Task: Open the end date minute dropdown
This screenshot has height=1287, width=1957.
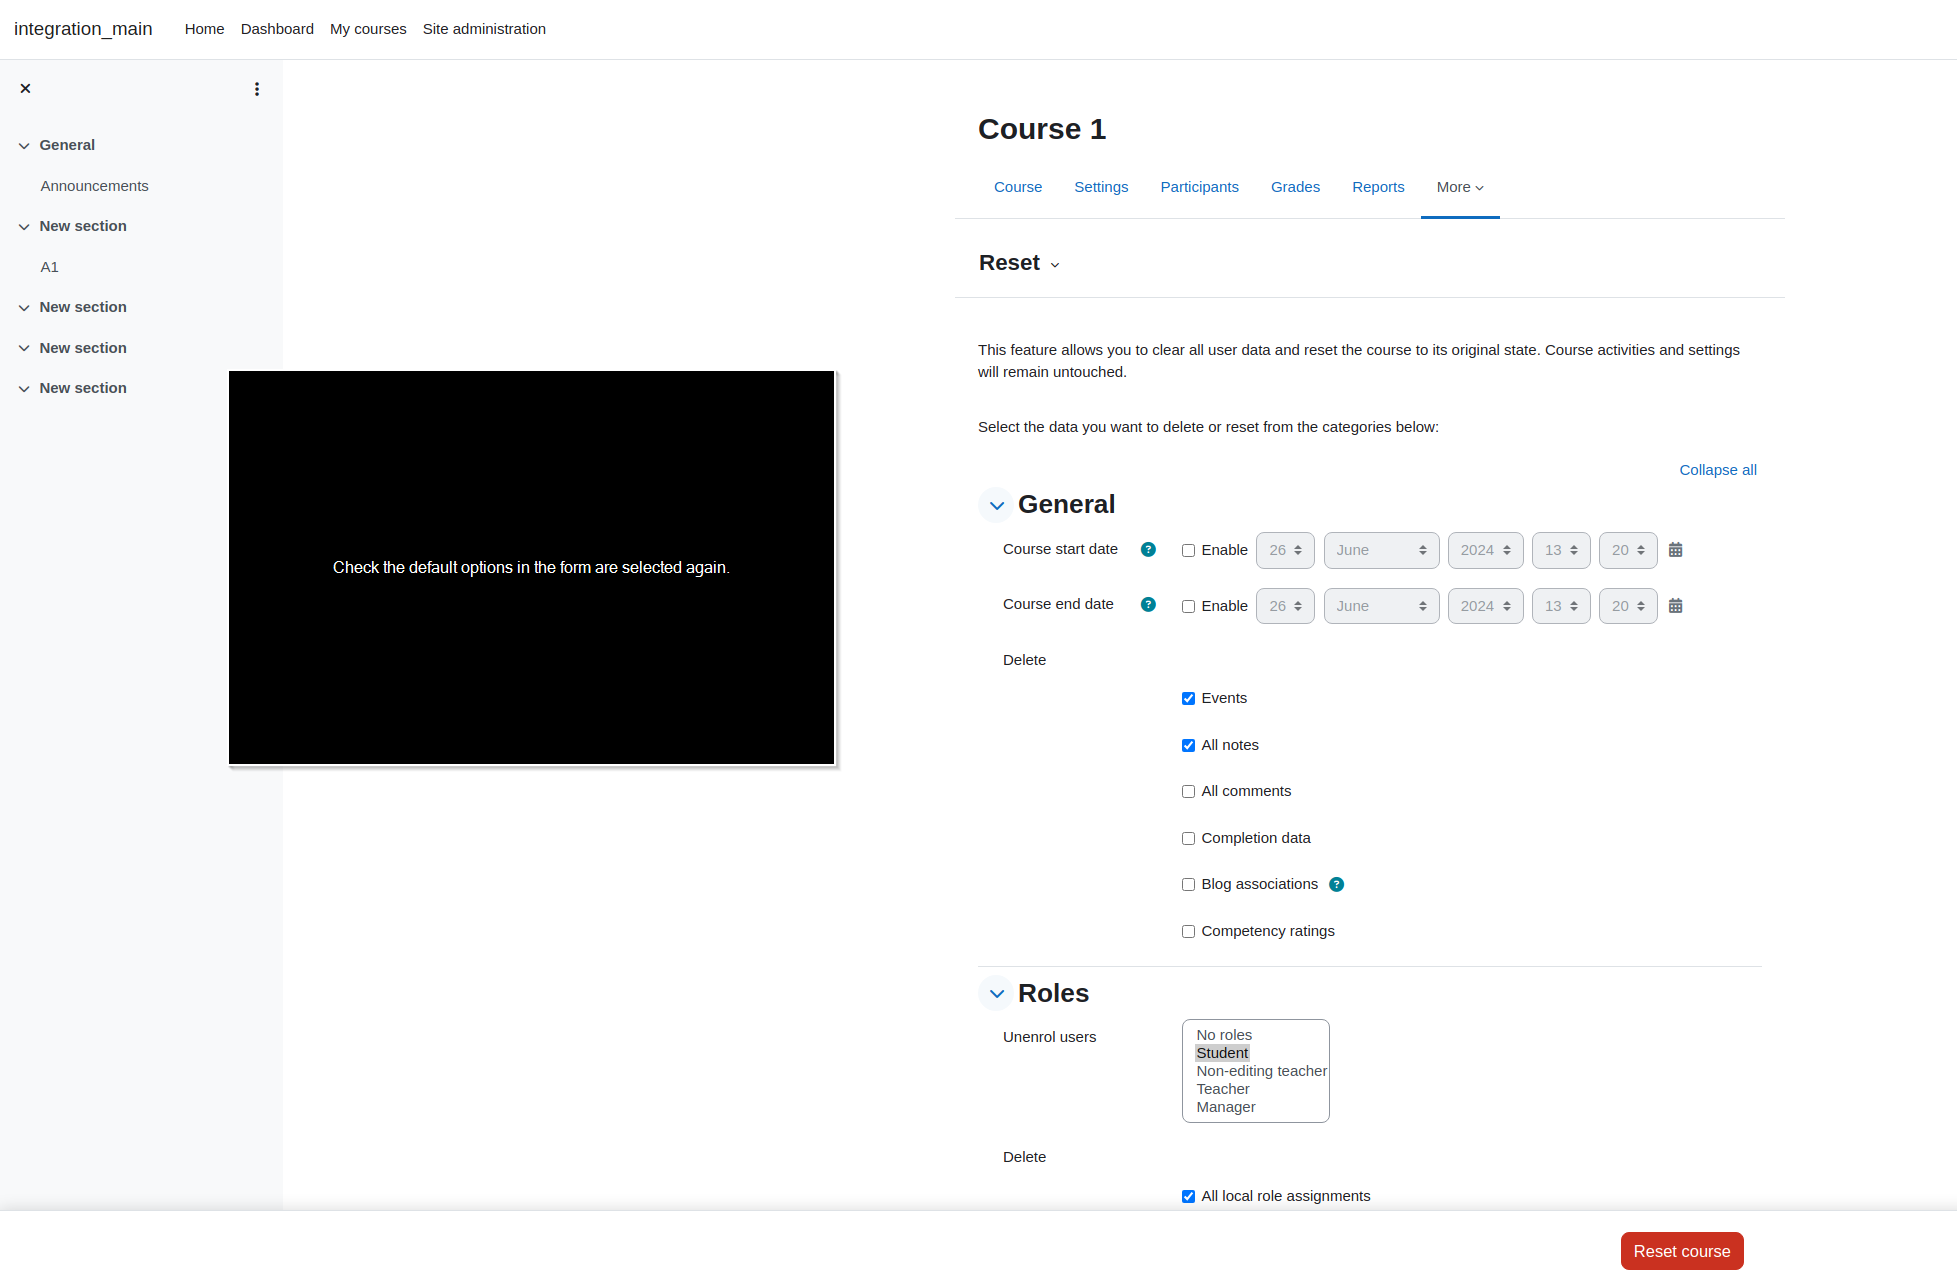Action: coord(1628,606)
